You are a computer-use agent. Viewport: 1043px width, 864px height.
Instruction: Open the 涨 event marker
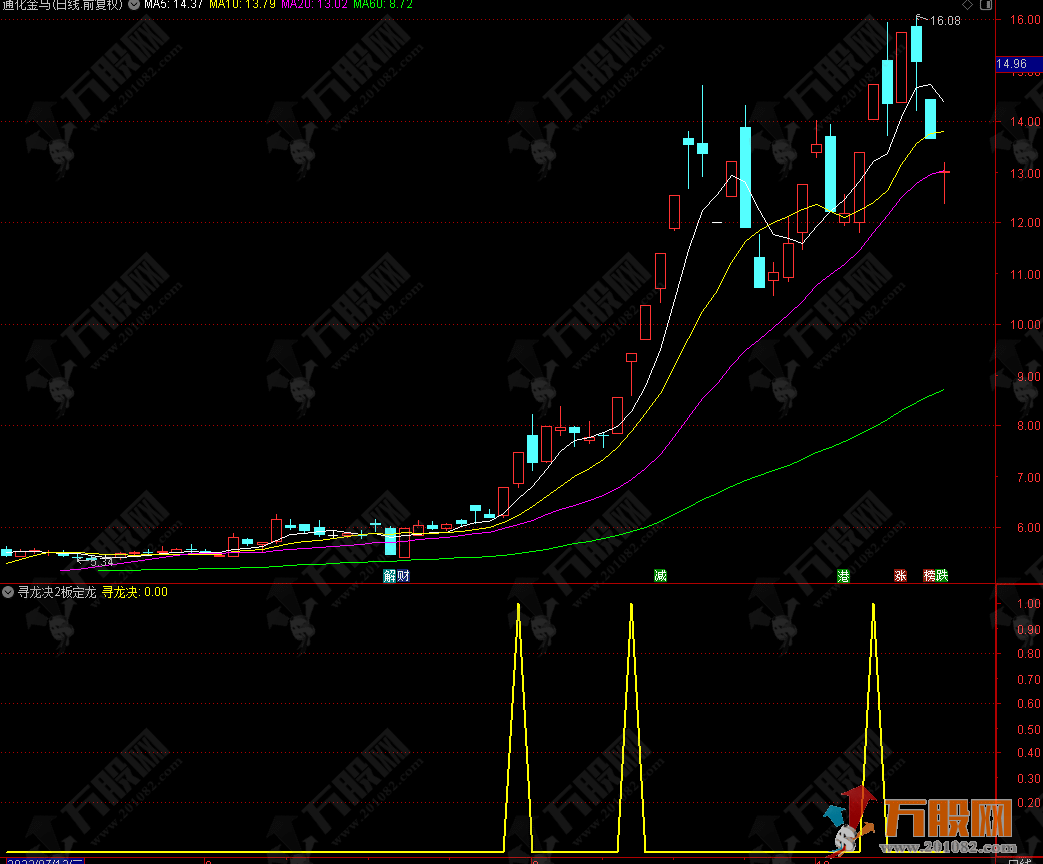[x=900, y=576]
